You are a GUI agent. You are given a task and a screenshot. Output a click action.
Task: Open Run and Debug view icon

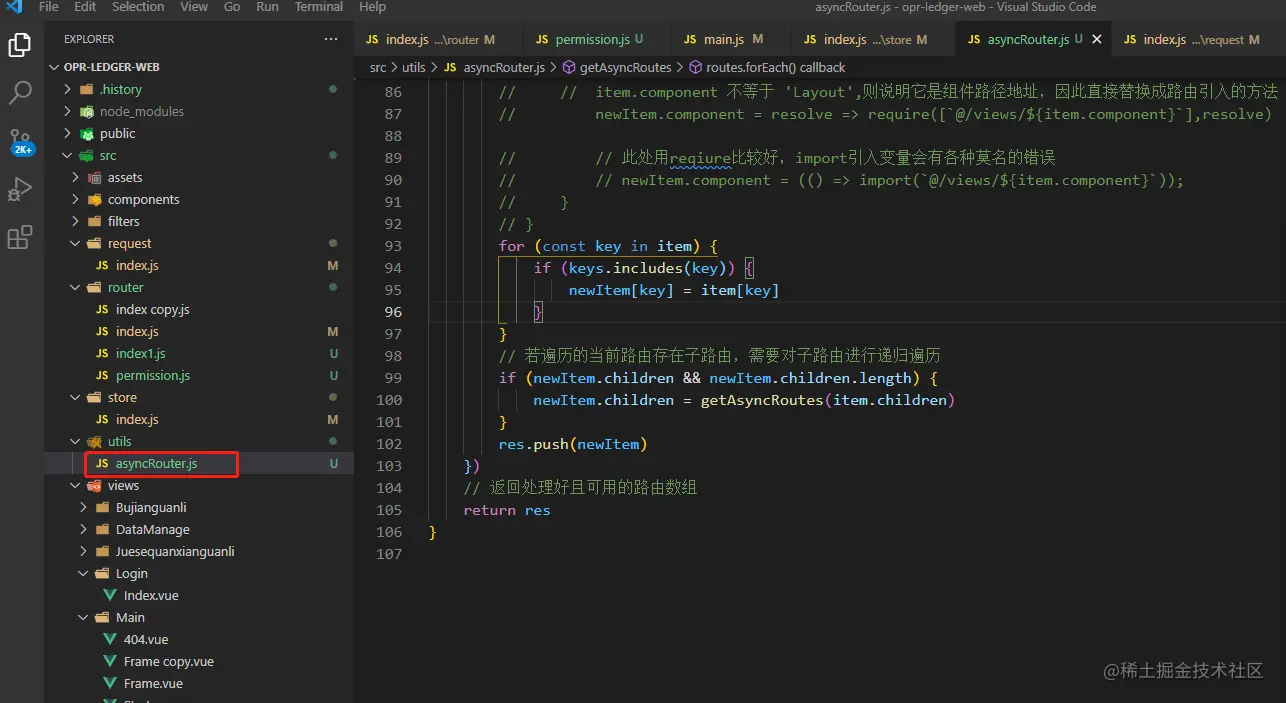20,189
